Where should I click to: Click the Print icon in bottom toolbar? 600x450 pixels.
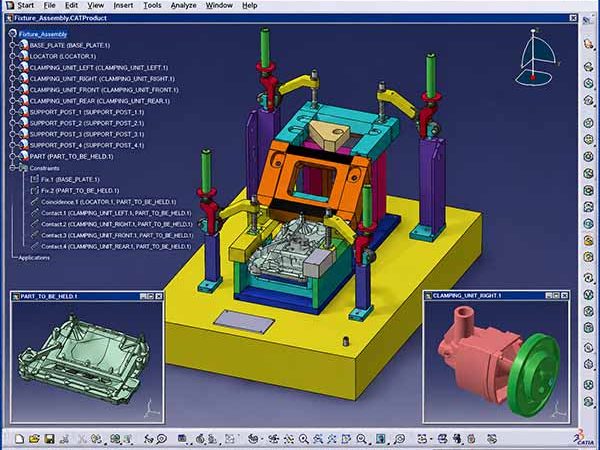click(x=64, y=439)
